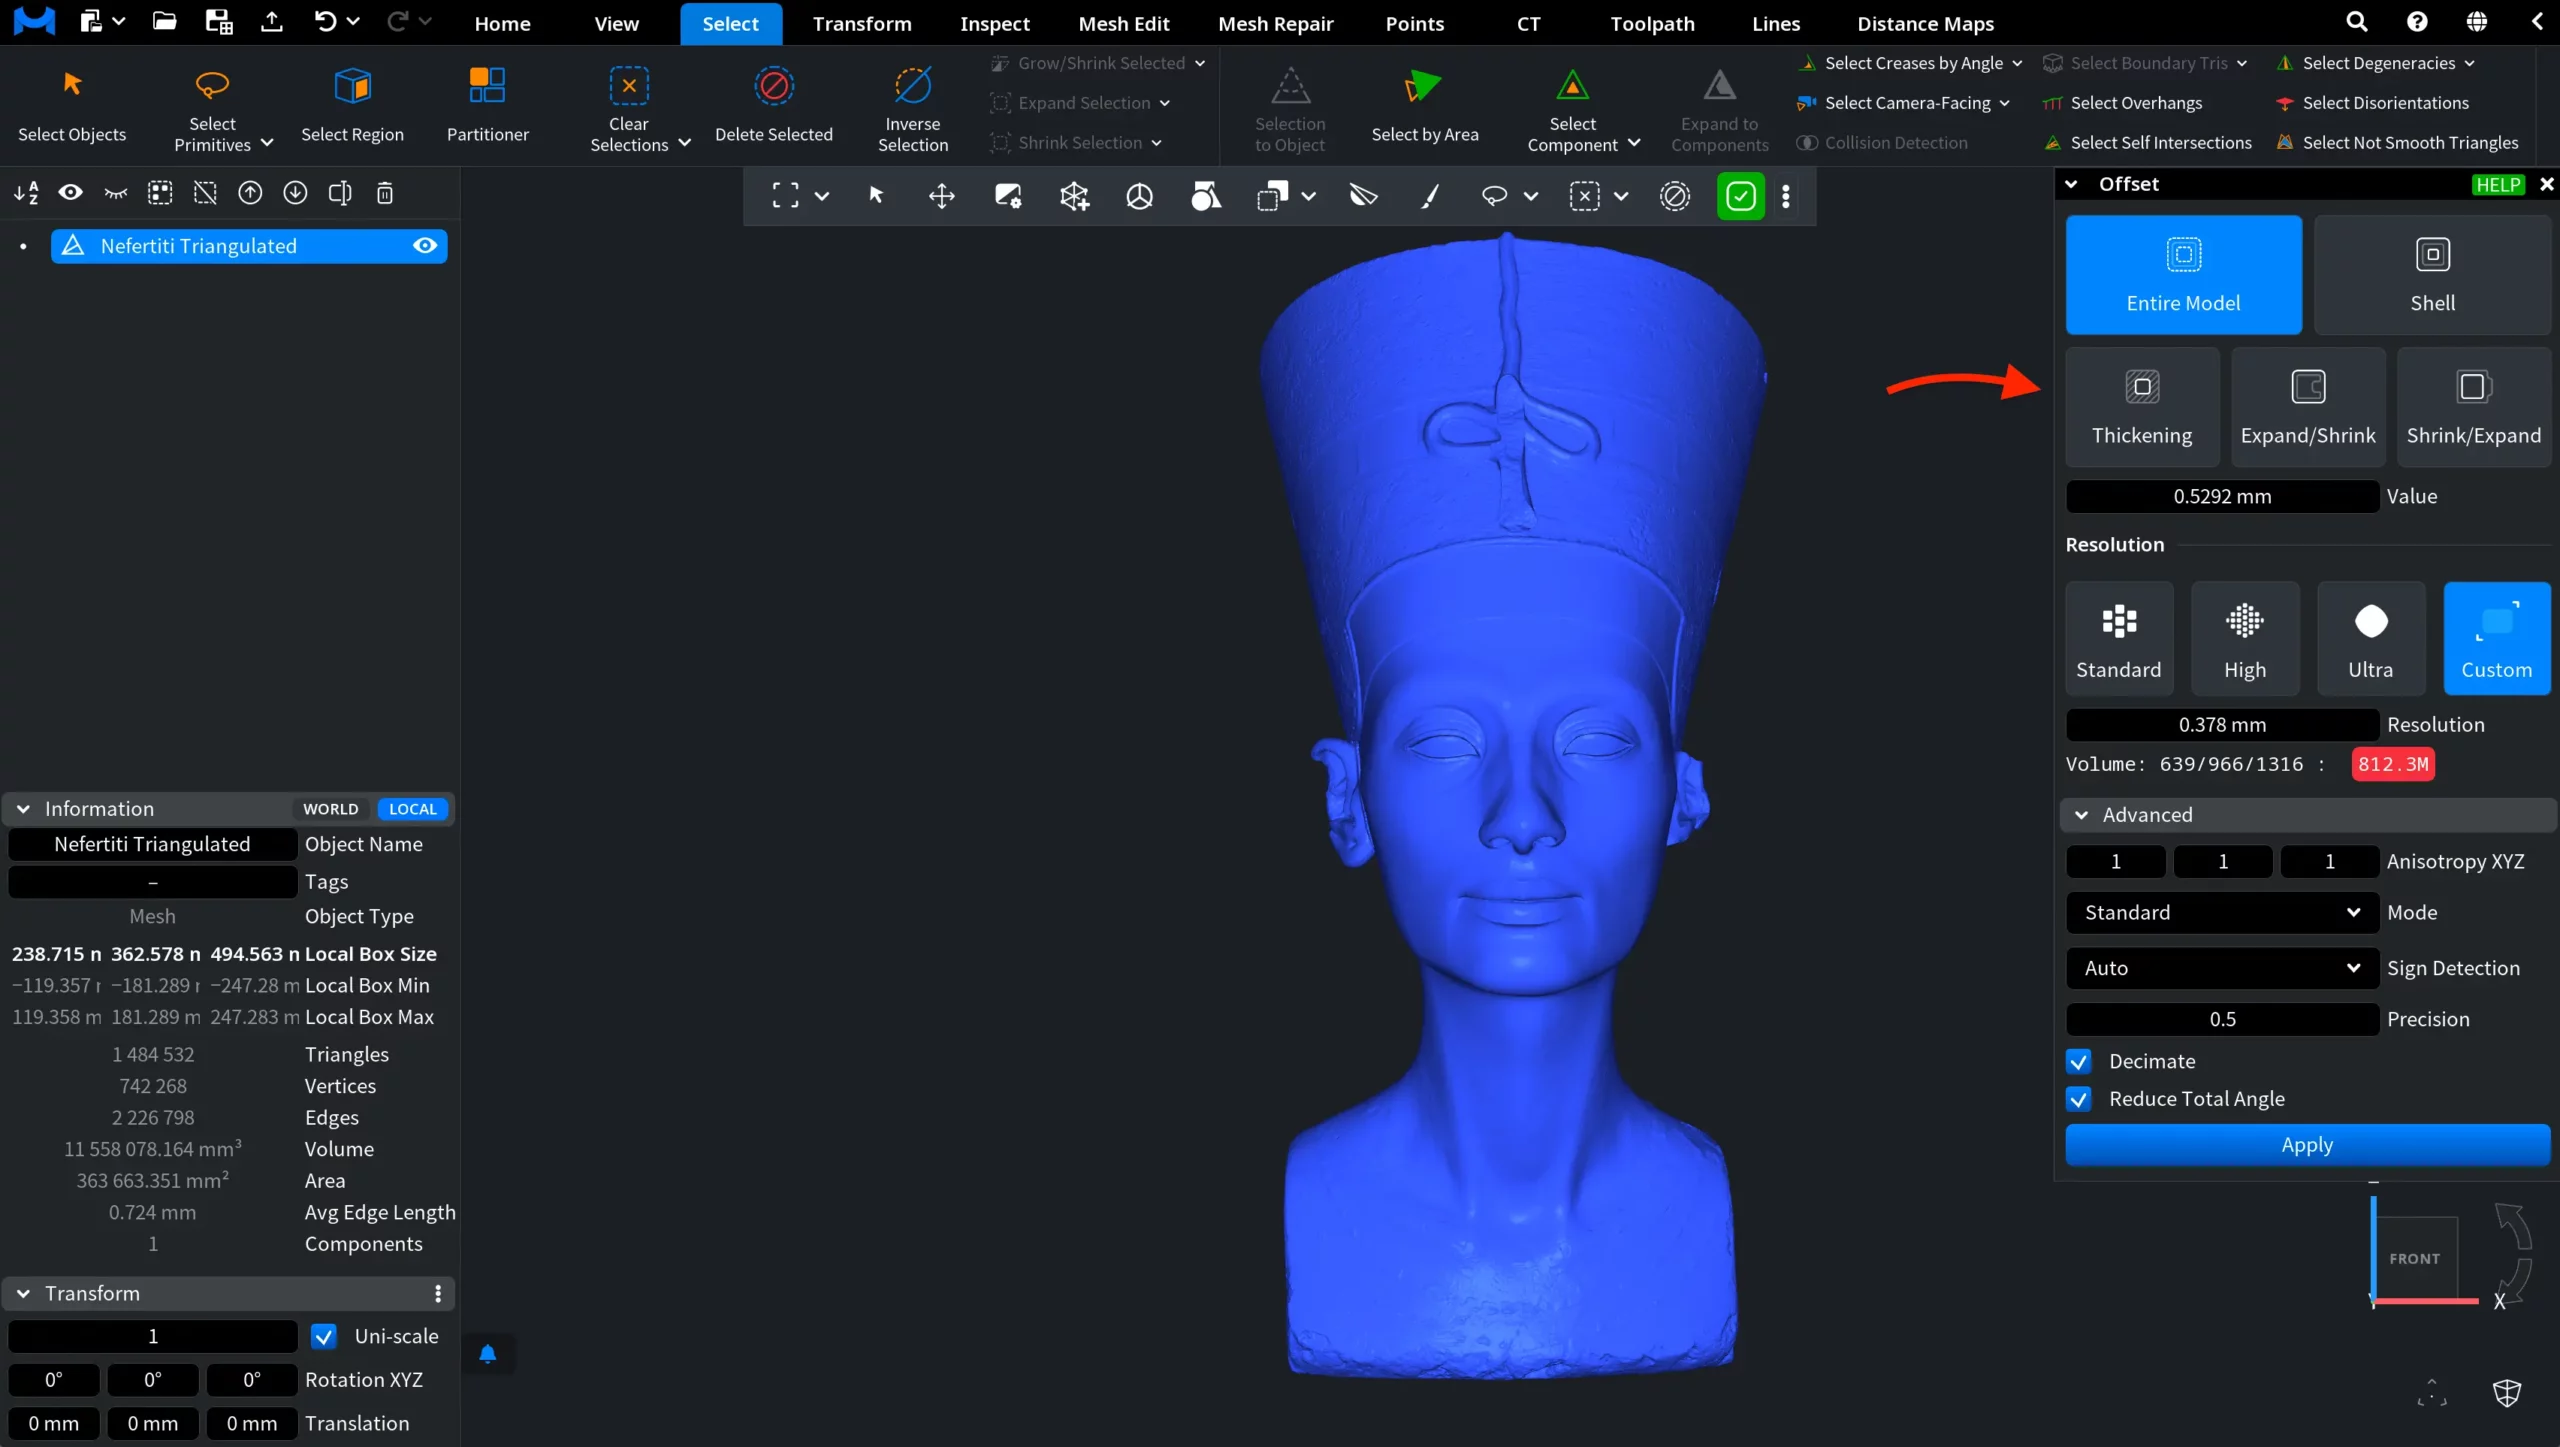The height and width of the screenshot is (1447, 2560).
Task: Click the Apply button
Action: [x=2308, y=1145]
